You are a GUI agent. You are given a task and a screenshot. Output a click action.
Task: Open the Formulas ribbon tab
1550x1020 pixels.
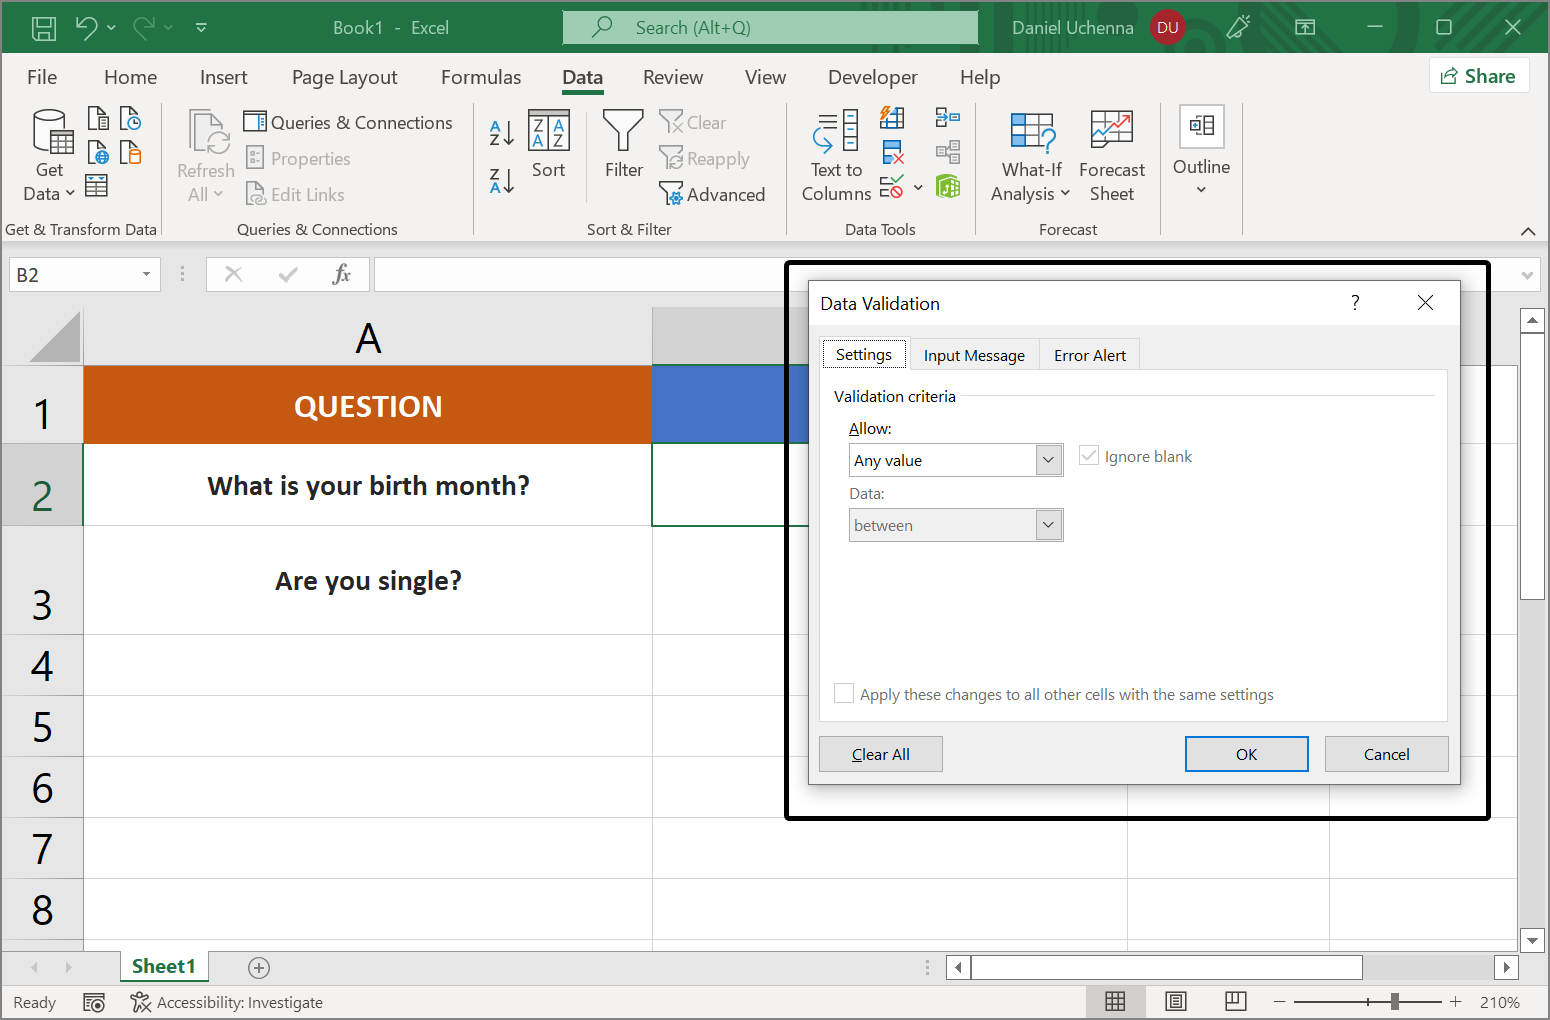[480, 77]
